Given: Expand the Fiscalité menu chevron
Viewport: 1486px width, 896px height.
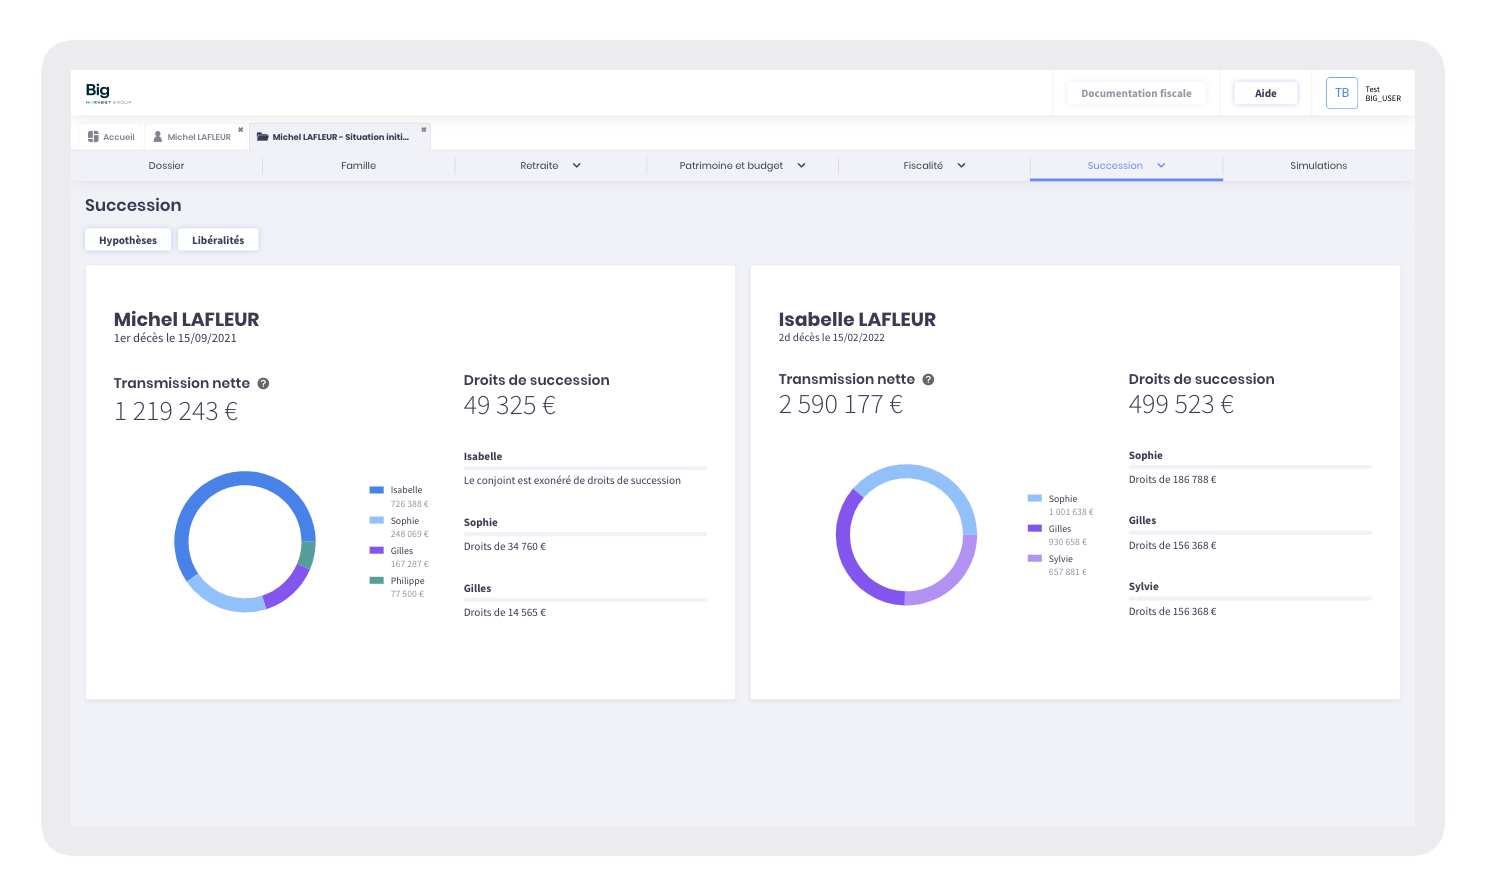Looking at the screenshot, I should click(x=961, y=166).
